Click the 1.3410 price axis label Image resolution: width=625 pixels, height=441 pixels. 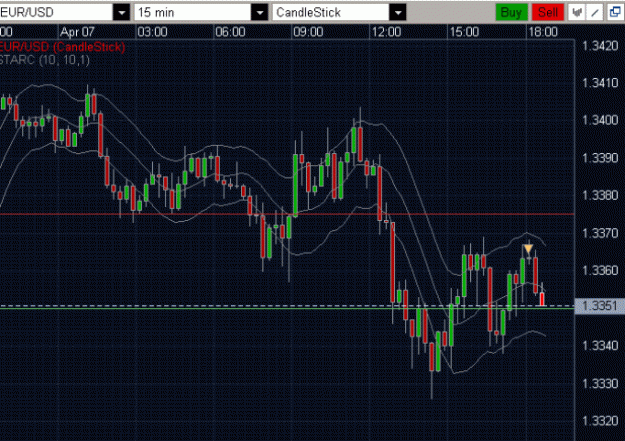(600, 83)
